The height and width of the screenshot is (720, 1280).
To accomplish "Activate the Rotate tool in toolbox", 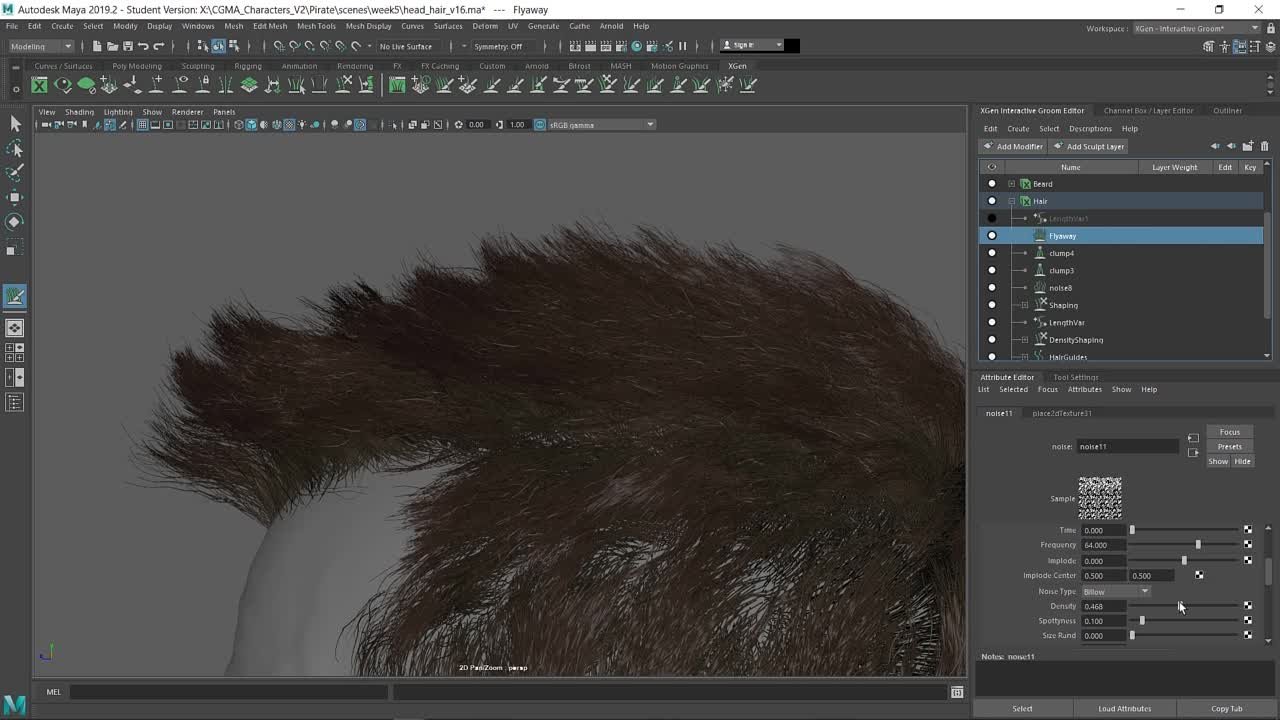I will tap(15, 222).
